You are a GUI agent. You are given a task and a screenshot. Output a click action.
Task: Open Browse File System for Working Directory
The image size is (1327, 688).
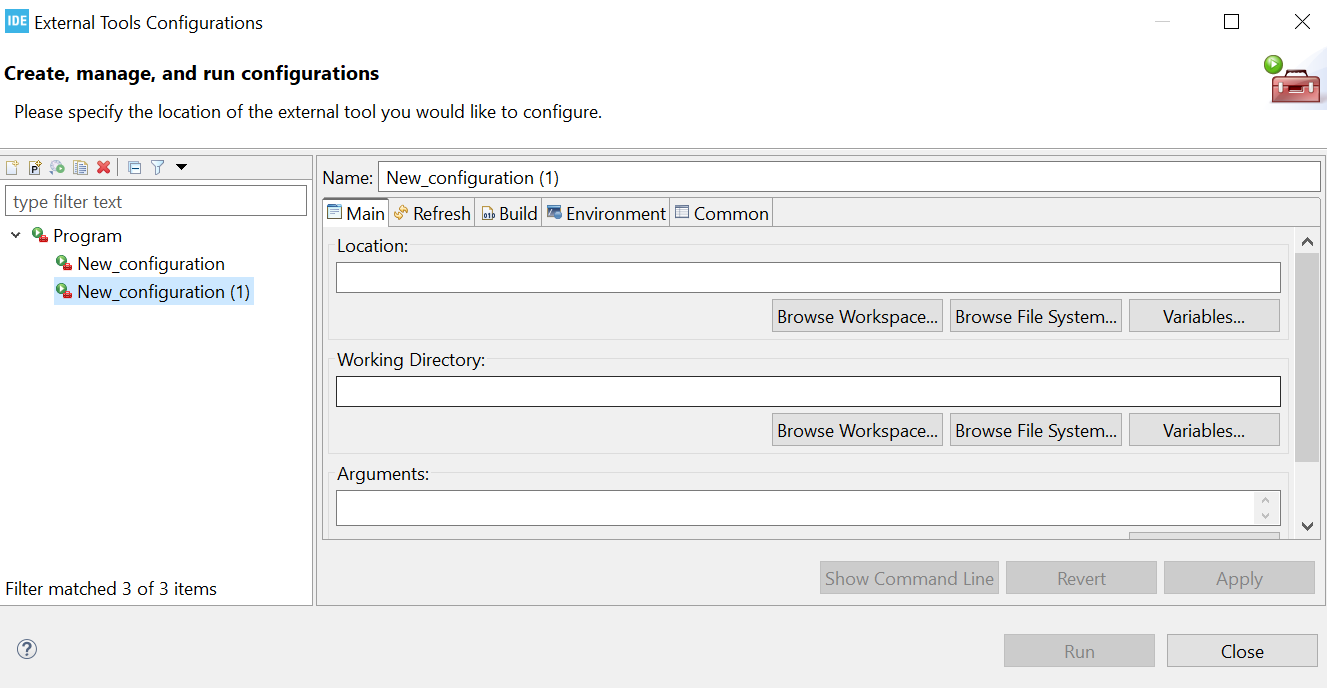[x=1035, y=429]
